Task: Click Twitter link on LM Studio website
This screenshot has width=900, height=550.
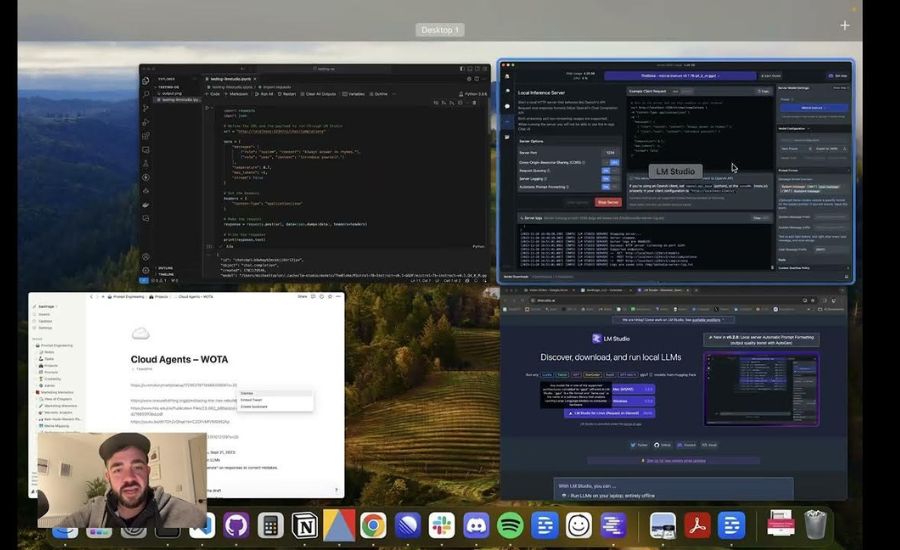Action: 639,445
